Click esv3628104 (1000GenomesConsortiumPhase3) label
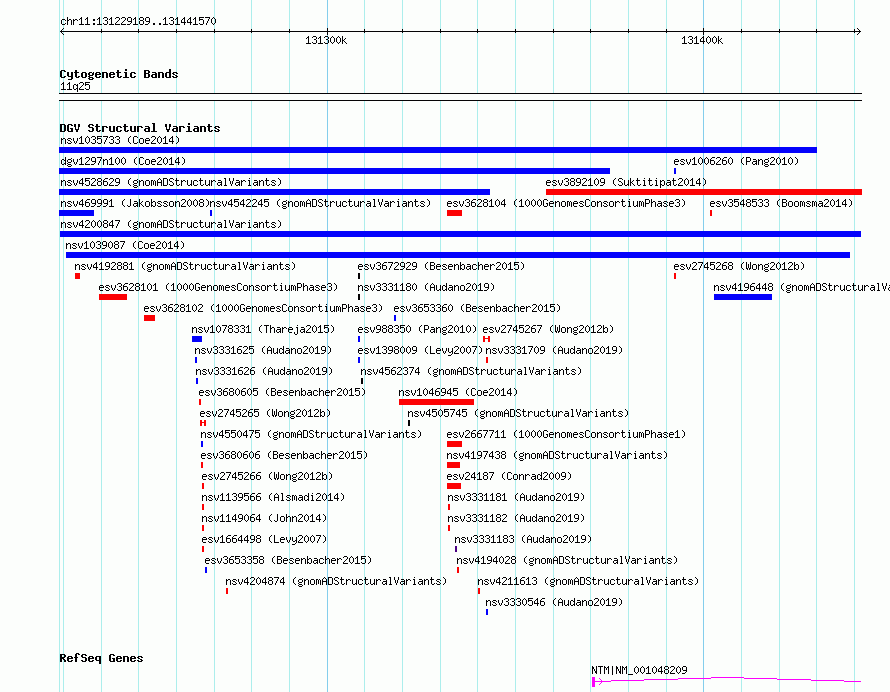The image size is (890, 692). 566,203
